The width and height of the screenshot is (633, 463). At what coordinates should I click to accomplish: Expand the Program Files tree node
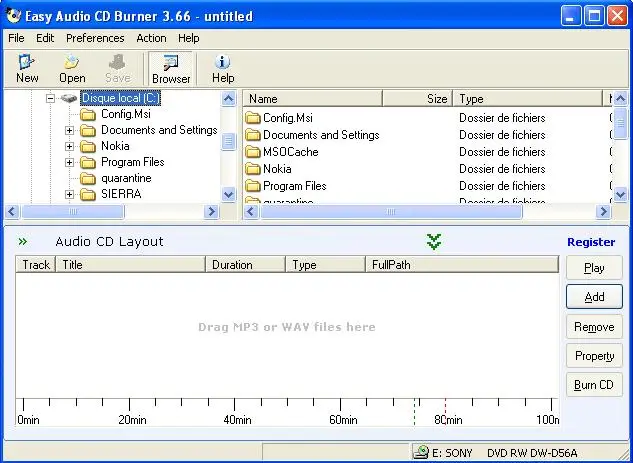69,162
